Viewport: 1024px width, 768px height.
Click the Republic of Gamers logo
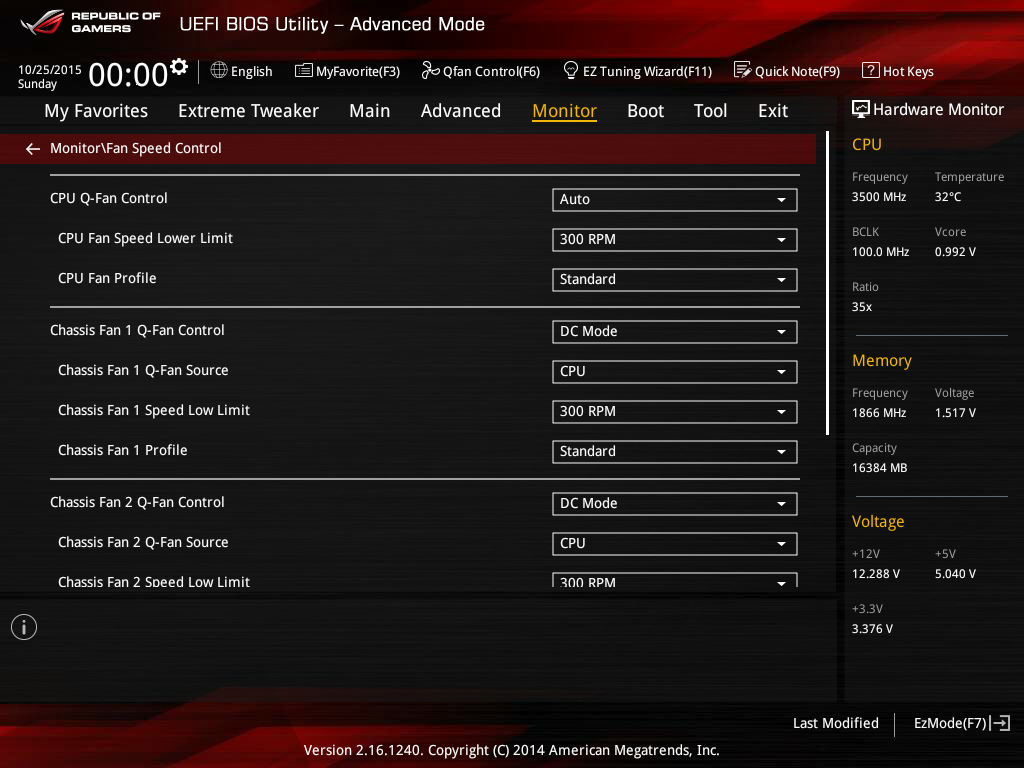tap(90, 22)
